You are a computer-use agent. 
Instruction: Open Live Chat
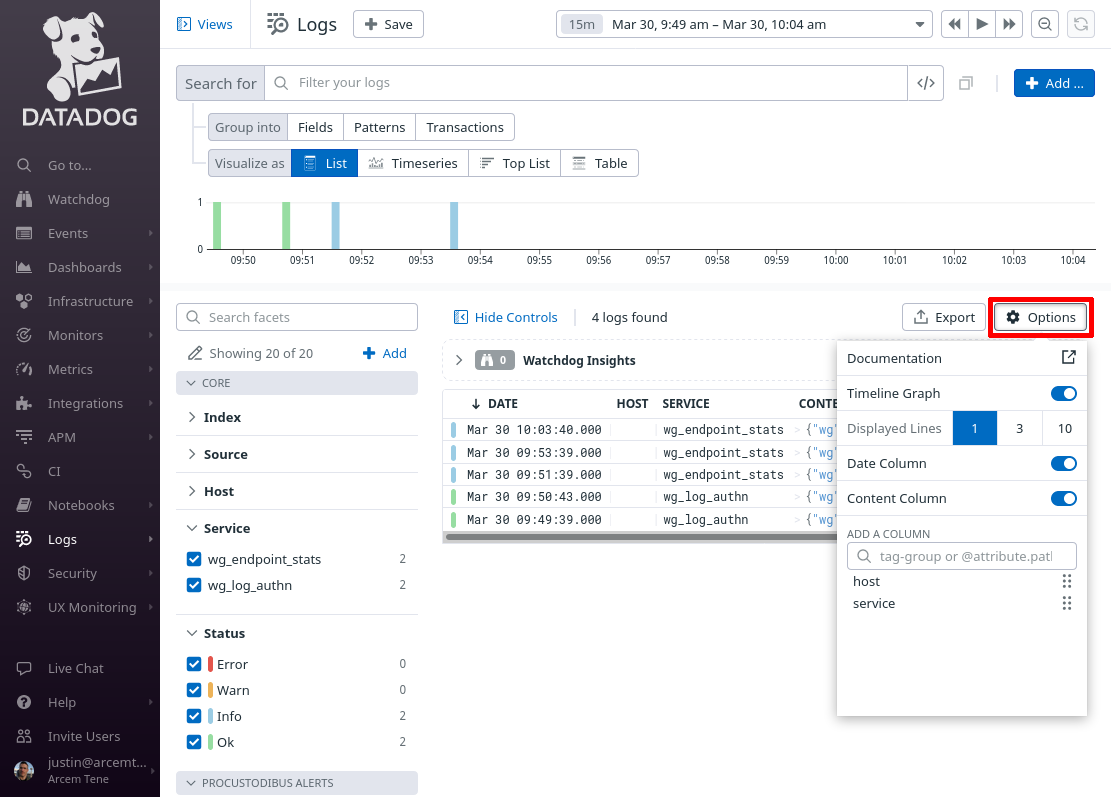75,668
